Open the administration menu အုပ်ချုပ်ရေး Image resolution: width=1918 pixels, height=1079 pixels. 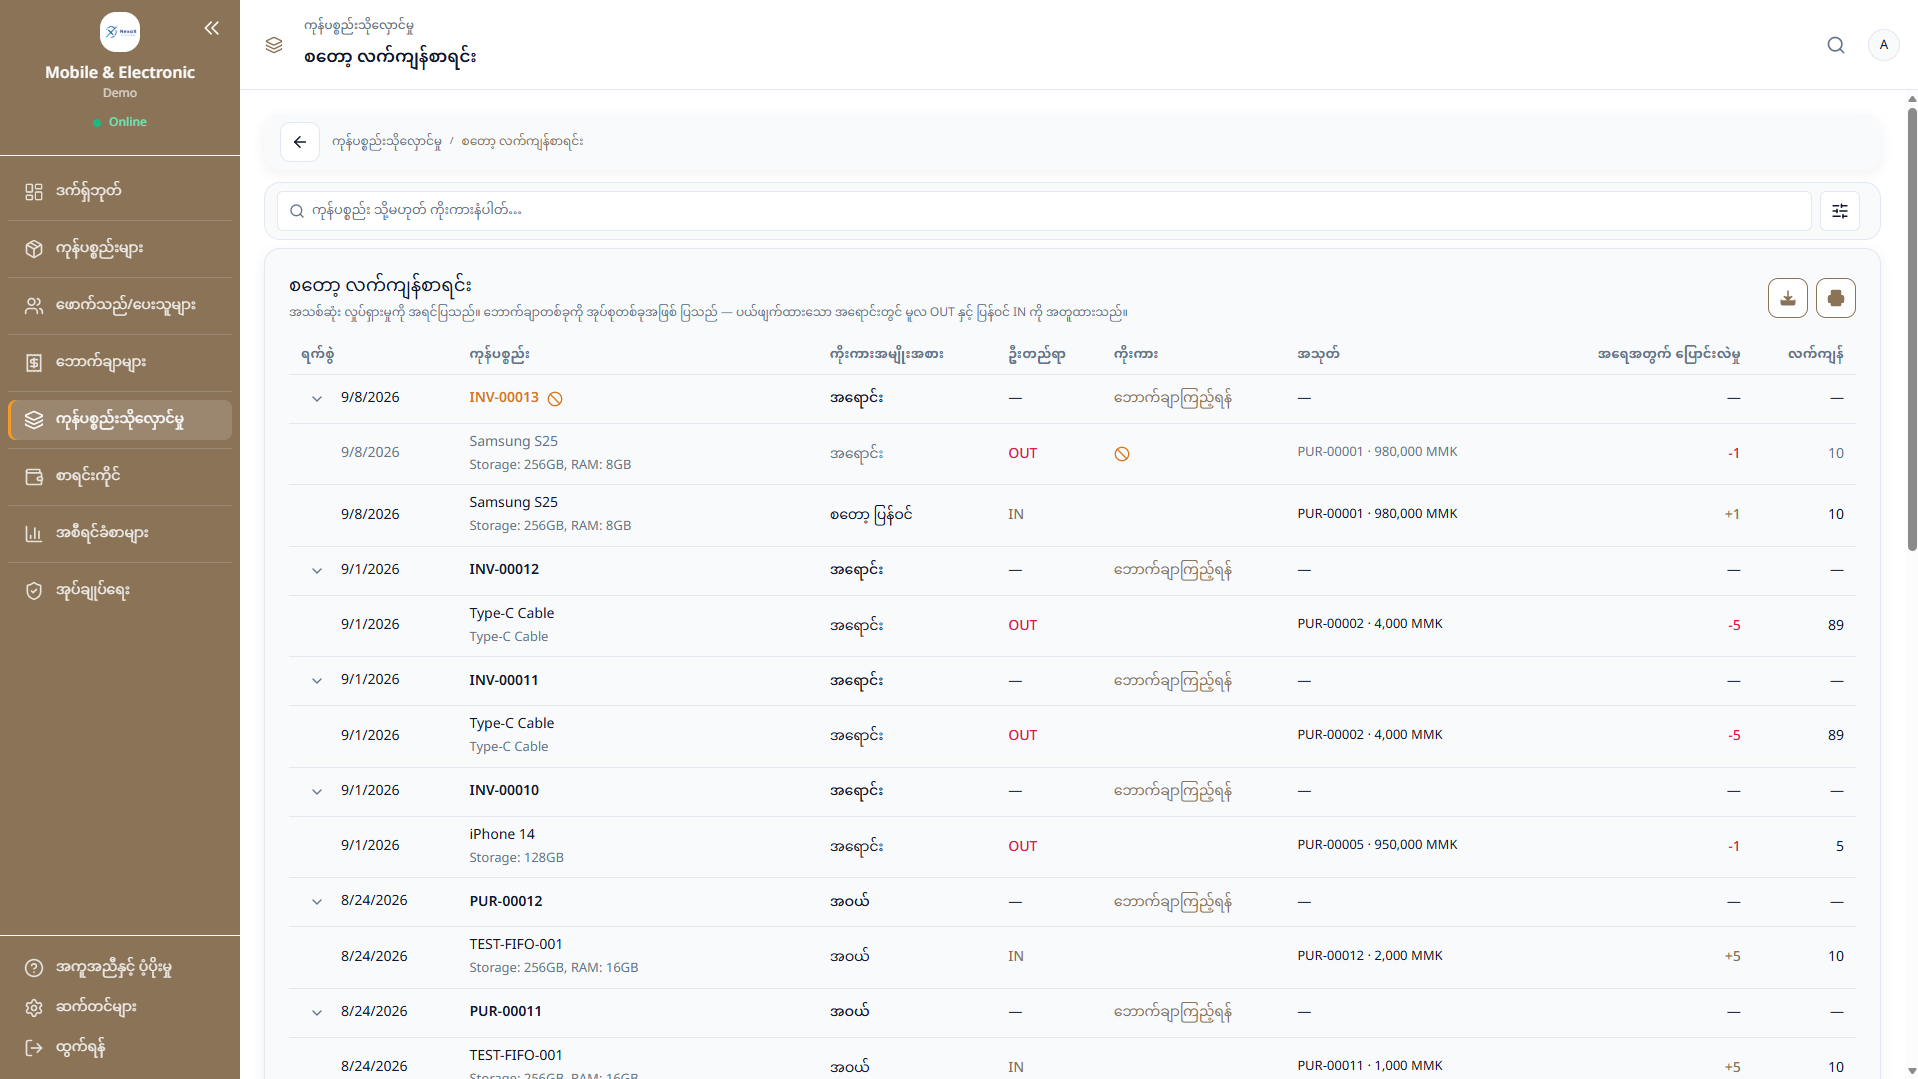pos(120,590)
